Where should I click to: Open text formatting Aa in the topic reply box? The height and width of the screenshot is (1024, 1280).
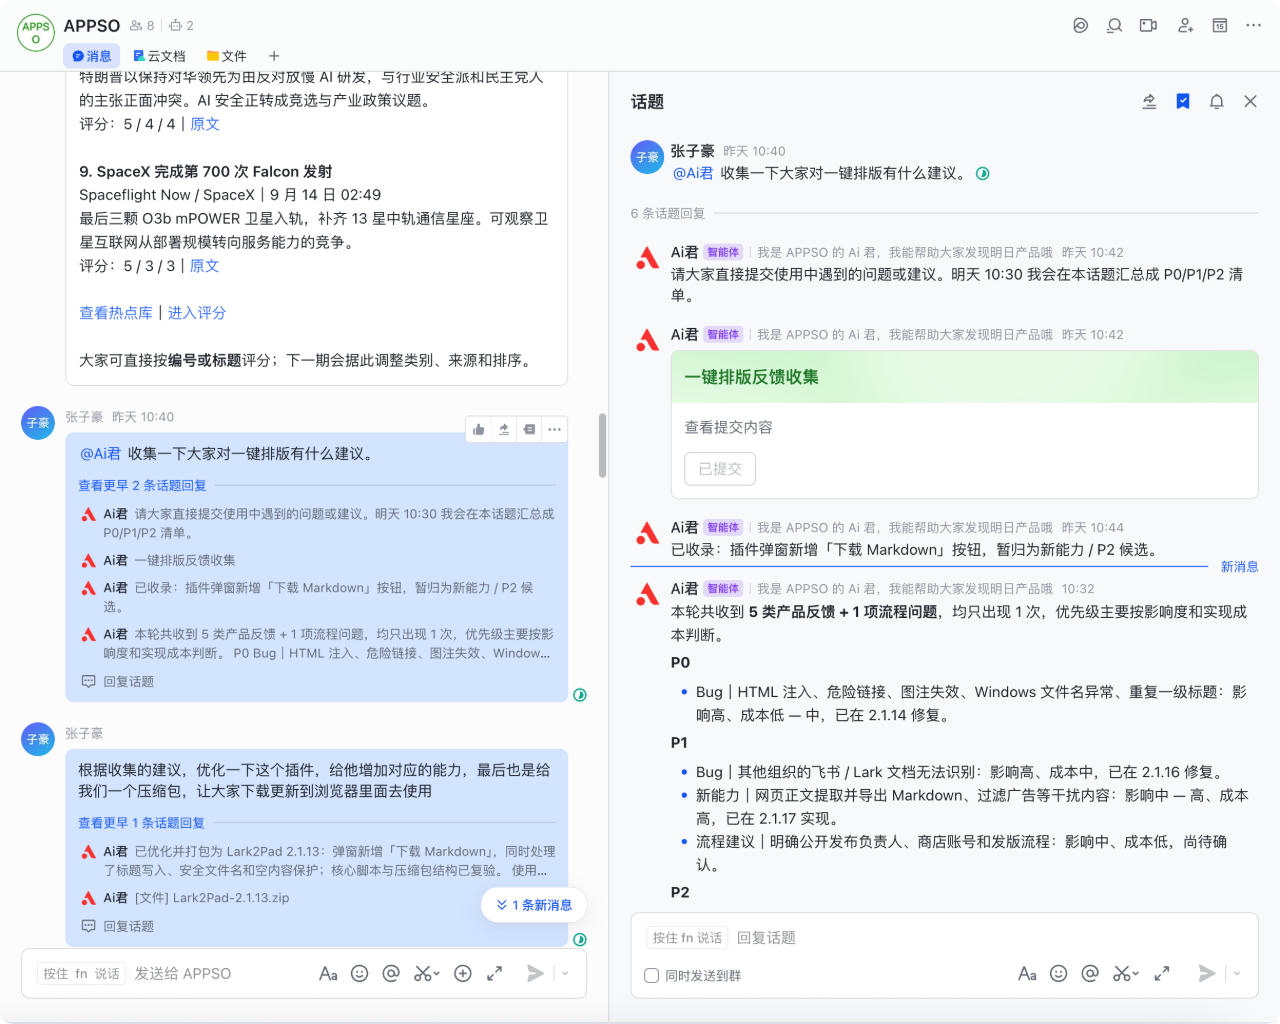1027,973
